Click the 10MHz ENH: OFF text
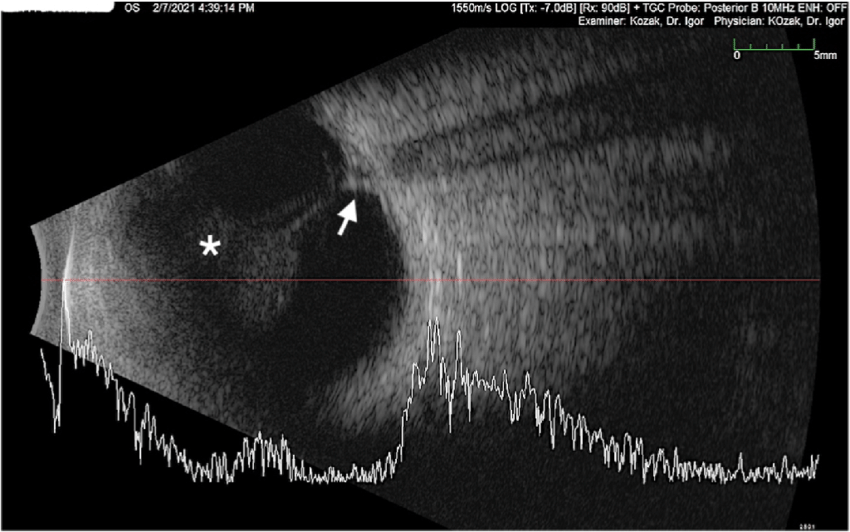This screenshot has width=850, height=532. (x=802, y=8)
